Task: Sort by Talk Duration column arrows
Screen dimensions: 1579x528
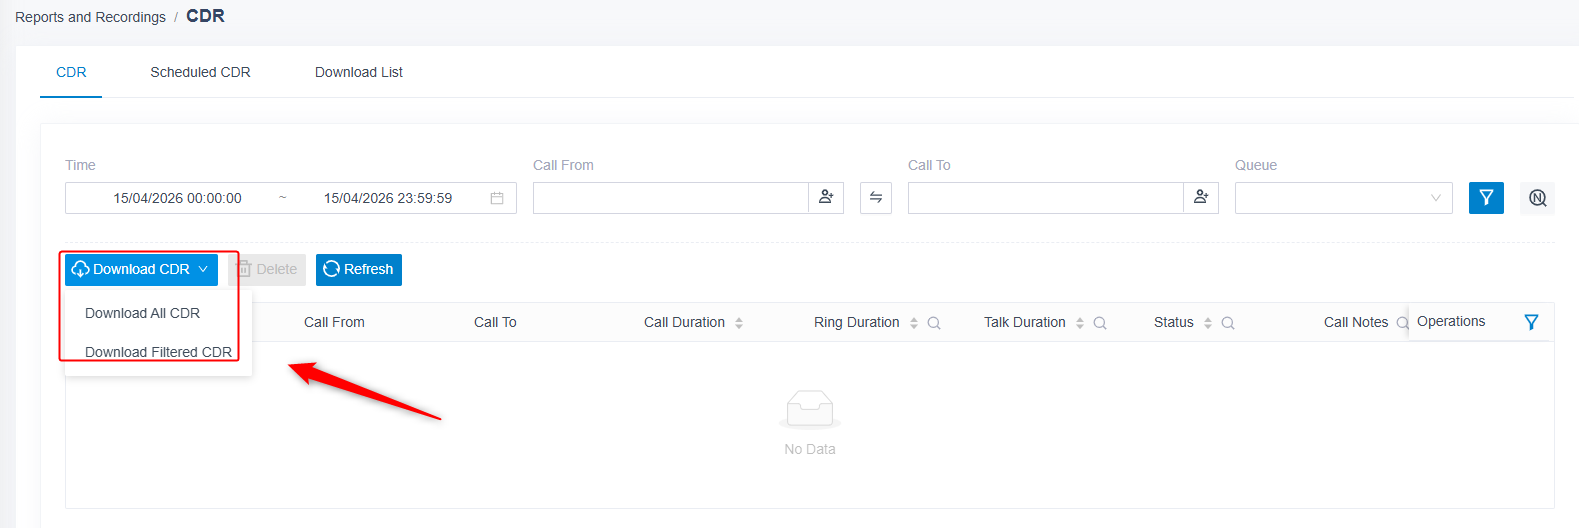Action: pos(1080,323)
